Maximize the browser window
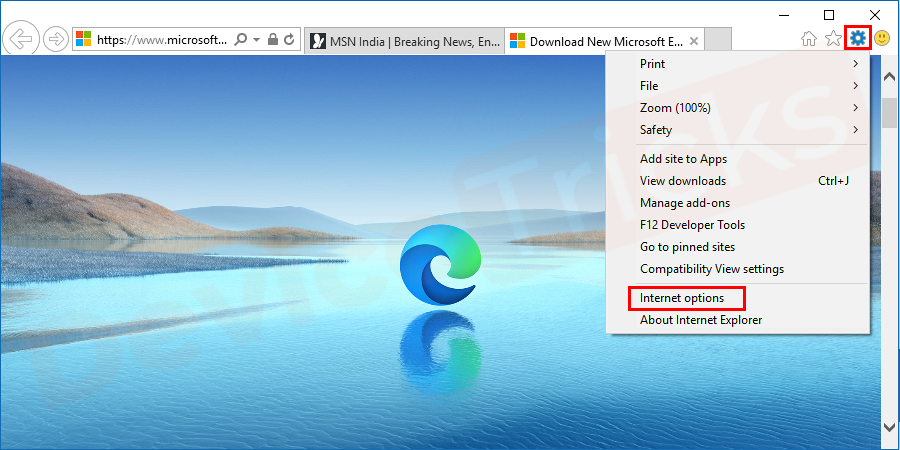The width and height of the screenshot is (900, 450). coord(829,14)
